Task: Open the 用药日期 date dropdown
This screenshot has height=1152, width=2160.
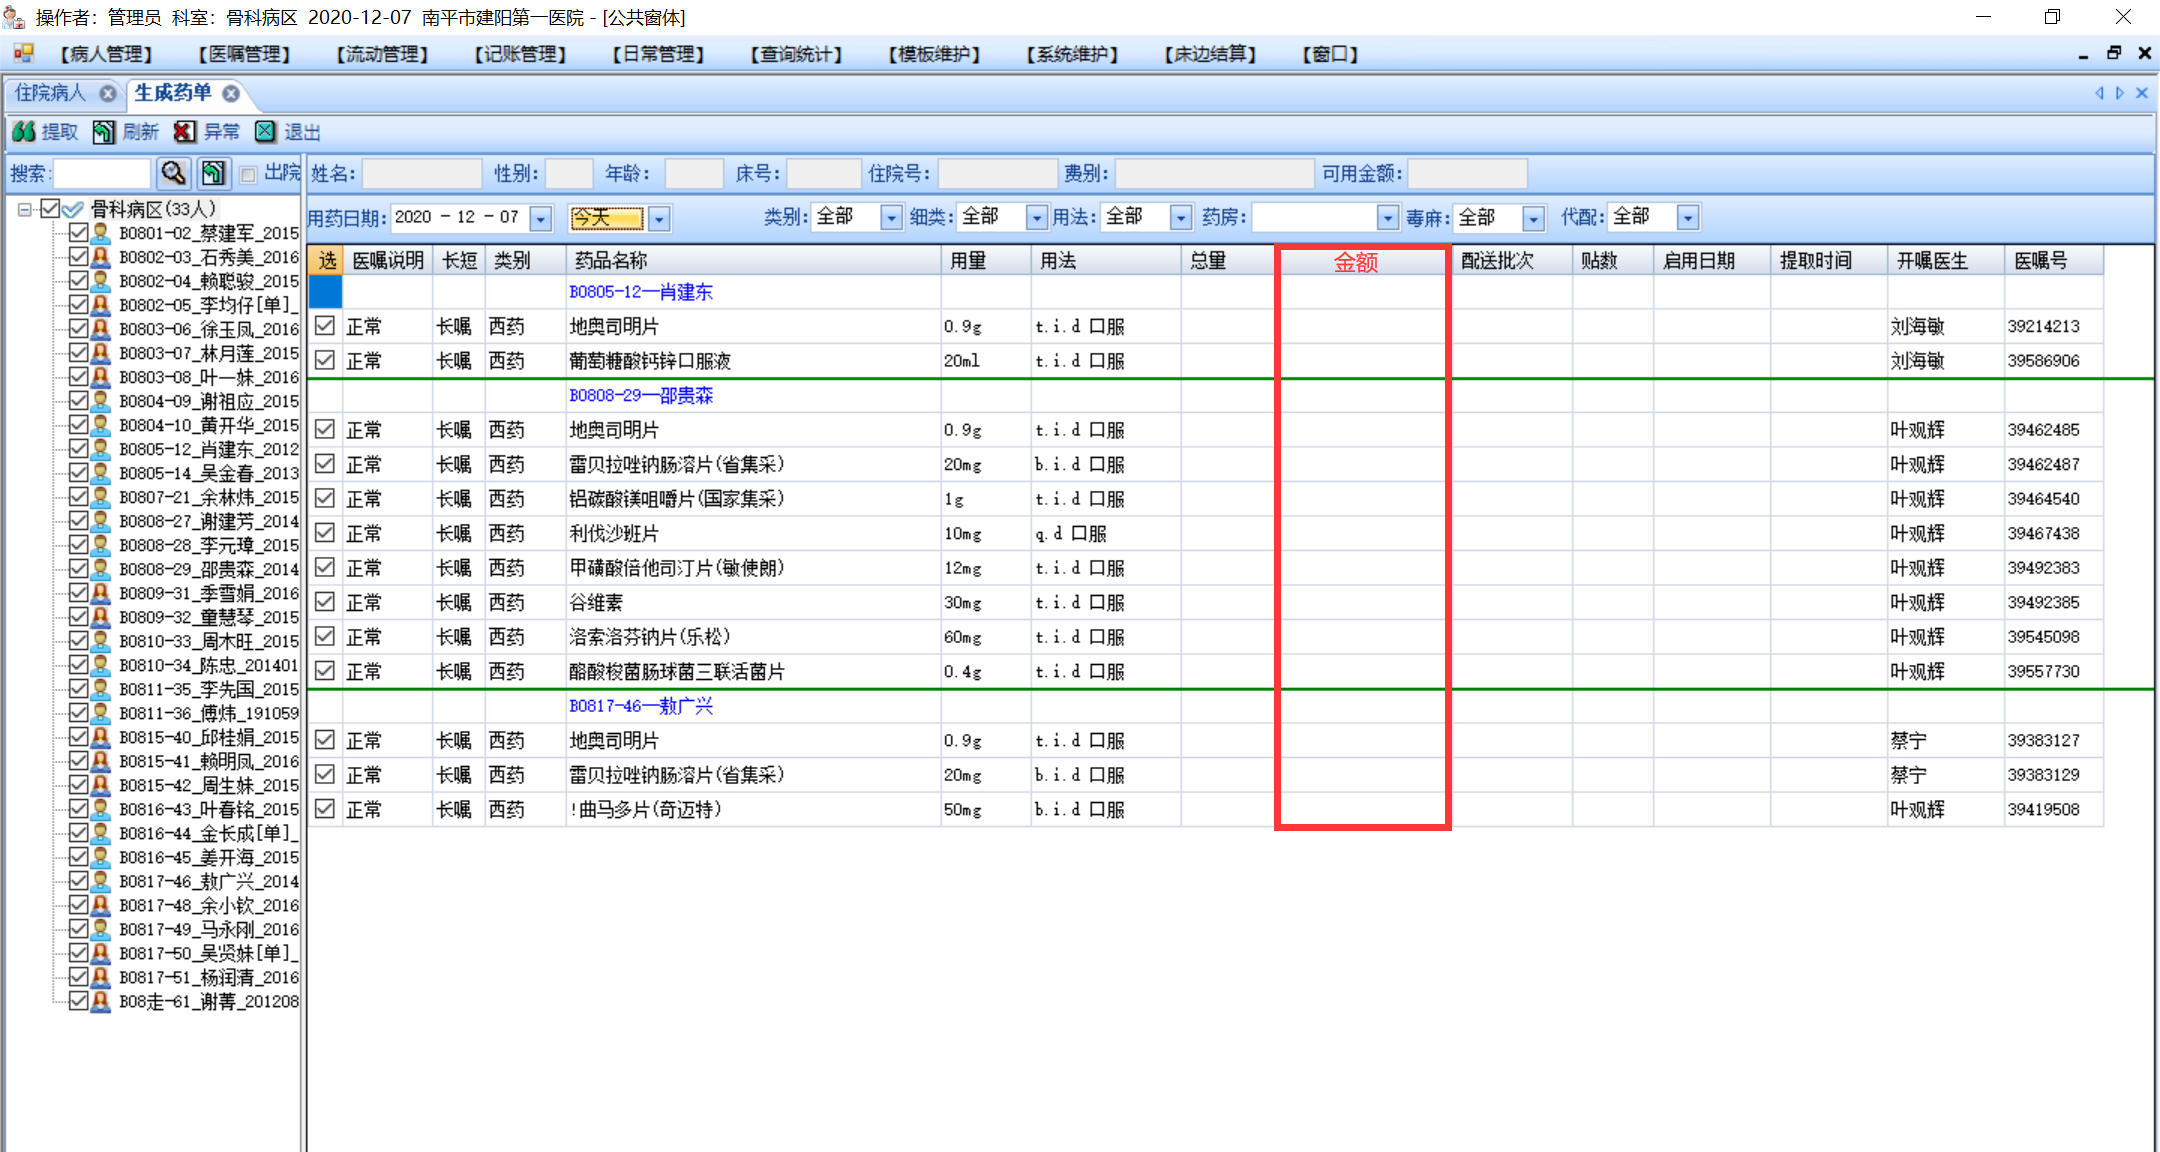Action: coord(541,218)
